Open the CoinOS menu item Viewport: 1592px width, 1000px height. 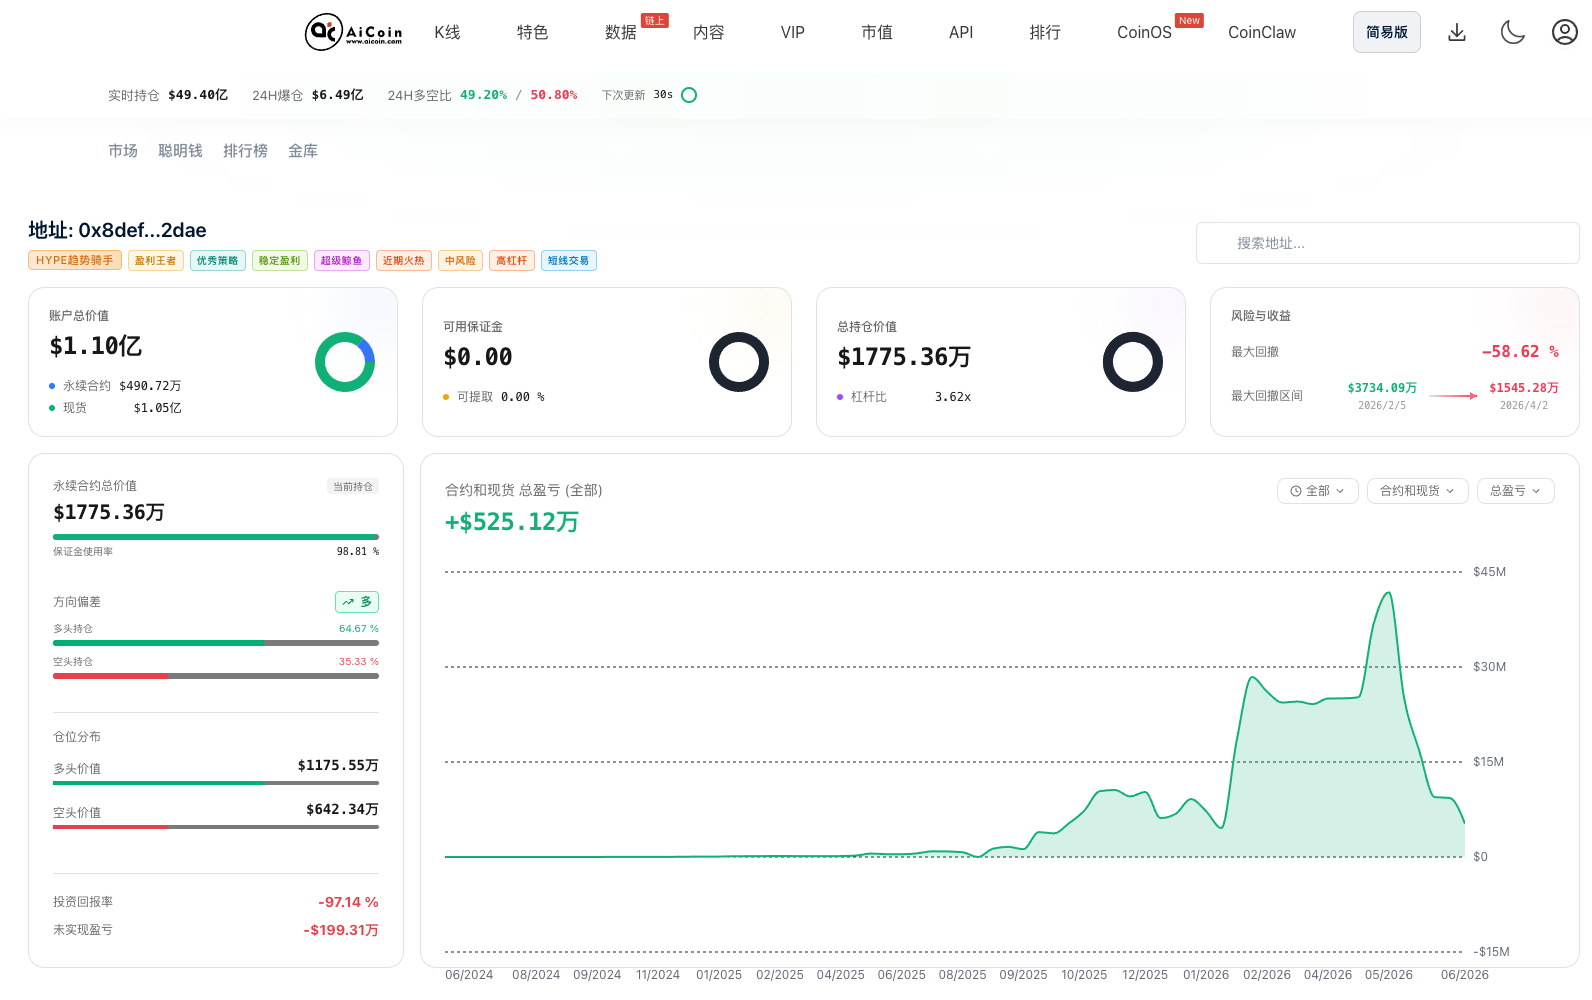click(x=1144, y=32)
